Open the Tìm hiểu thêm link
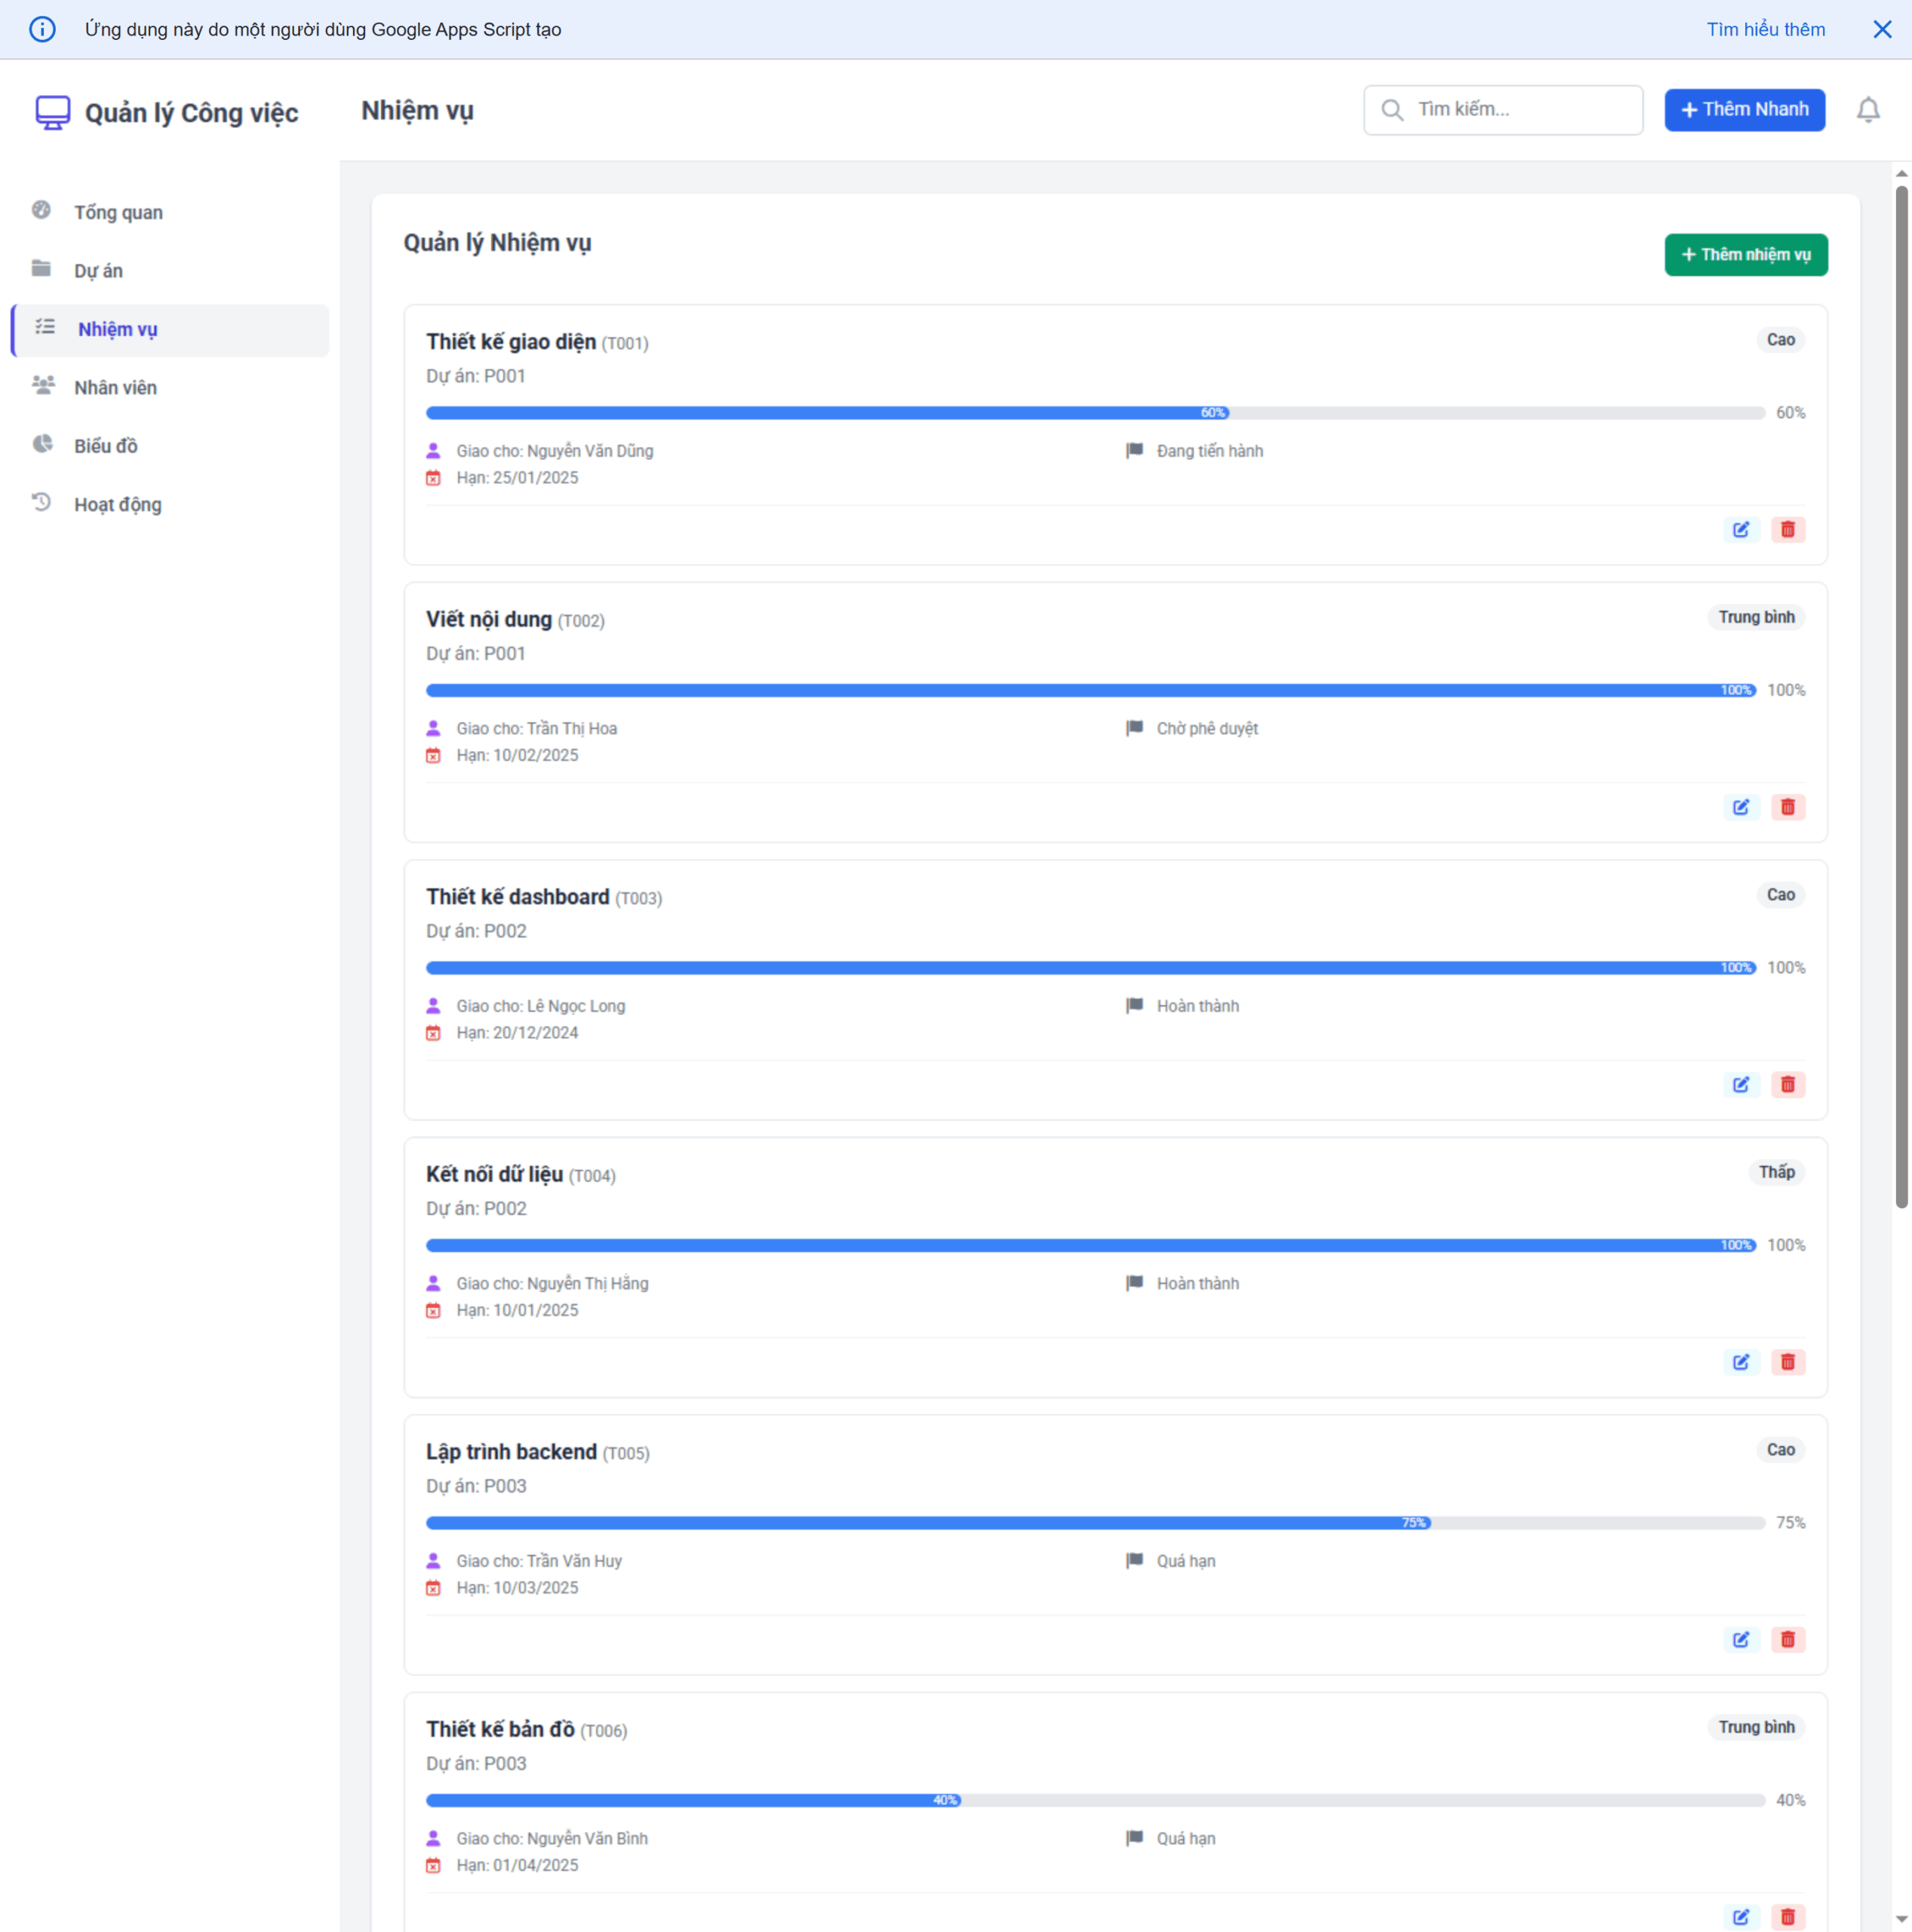 1765,29
